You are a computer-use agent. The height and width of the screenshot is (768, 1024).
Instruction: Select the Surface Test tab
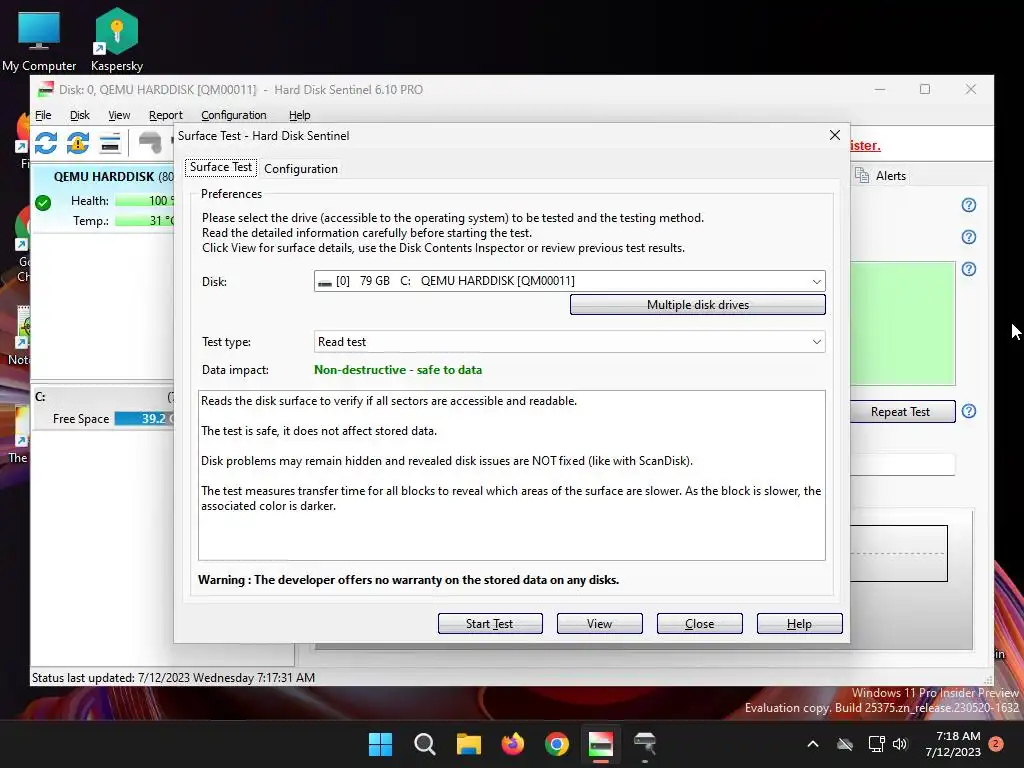pos(221,167)
